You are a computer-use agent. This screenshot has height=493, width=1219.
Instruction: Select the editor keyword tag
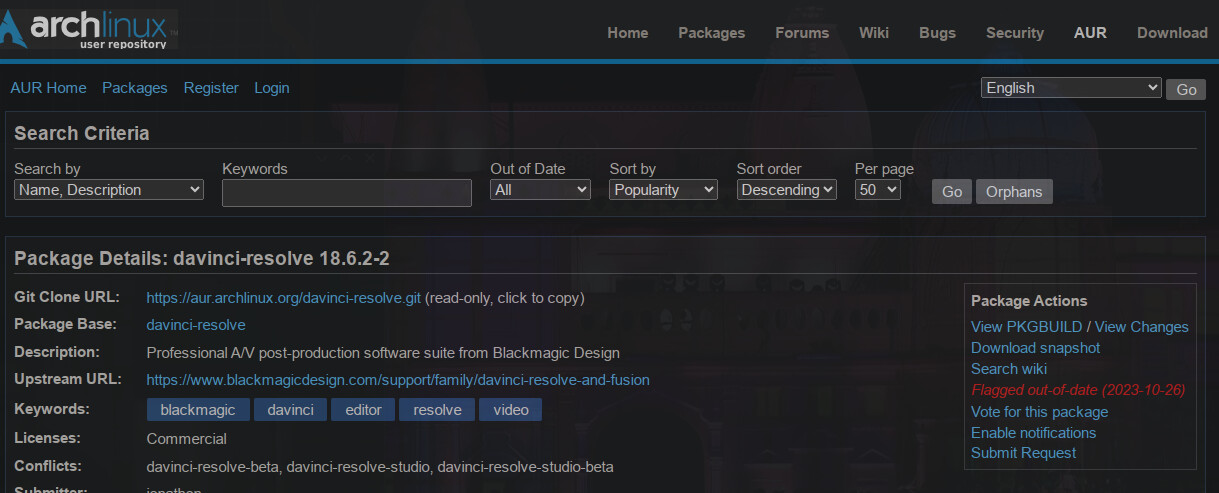363,410
